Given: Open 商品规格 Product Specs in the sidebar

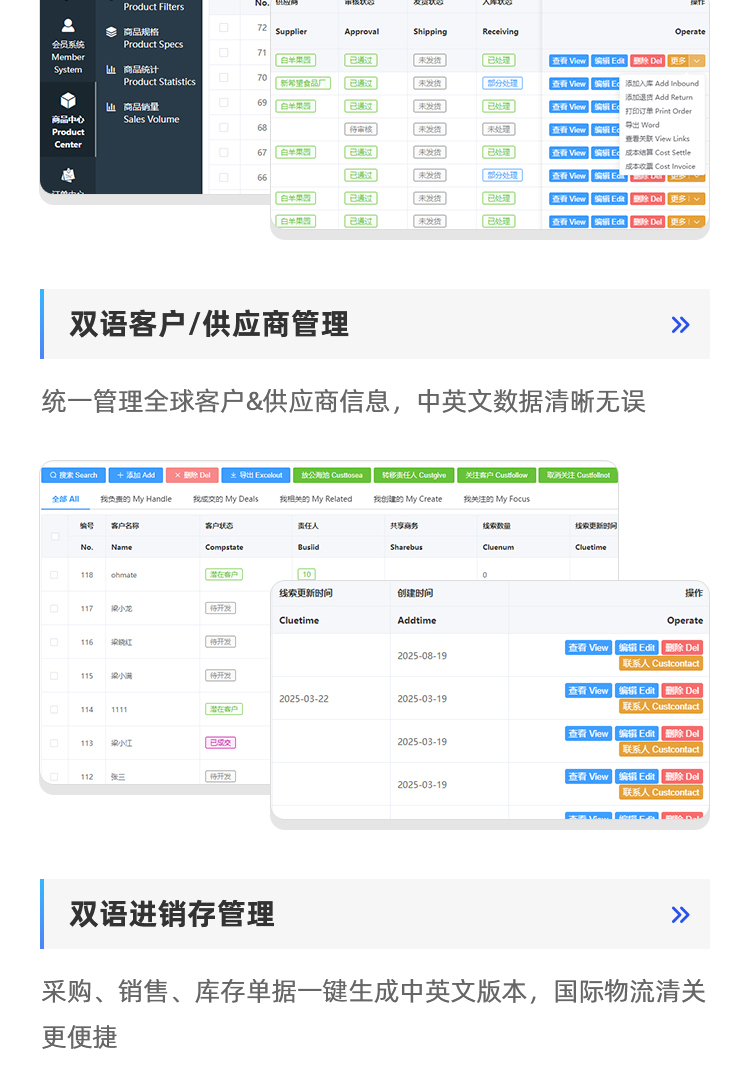Looking at the screenshot, I should pyautogui.click(x=152, y=38).
